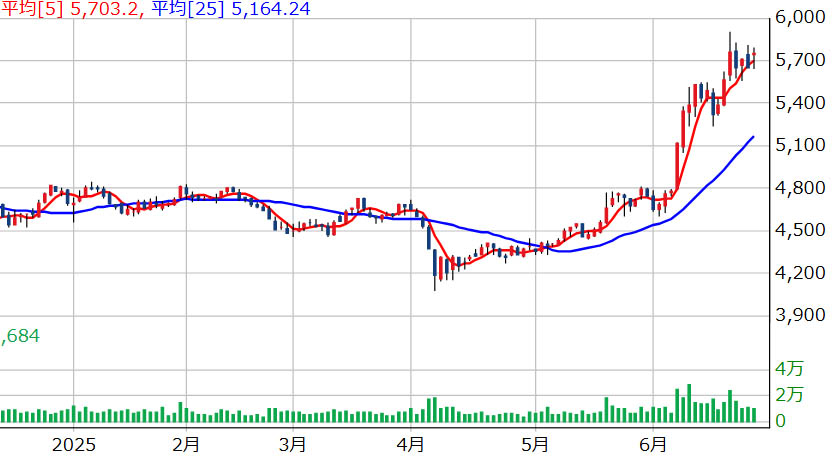Image resolution: width=836 pixels, height=470 pixels.
Task: Click the 0 volume axis label
Action: click(781, 421)
